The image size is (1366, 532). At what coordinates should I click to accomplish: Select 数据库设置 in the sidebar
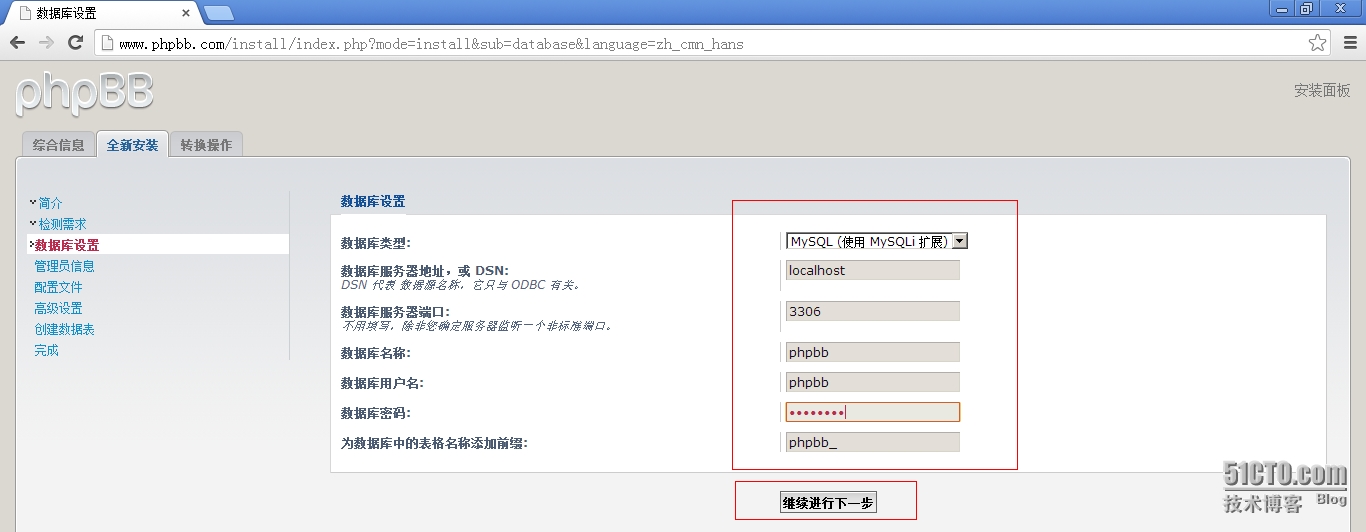[66, 245]
